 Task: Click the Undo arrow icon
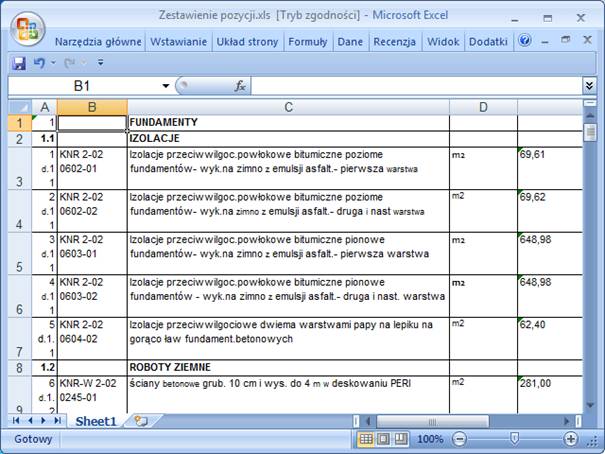[x=39, y=63]
